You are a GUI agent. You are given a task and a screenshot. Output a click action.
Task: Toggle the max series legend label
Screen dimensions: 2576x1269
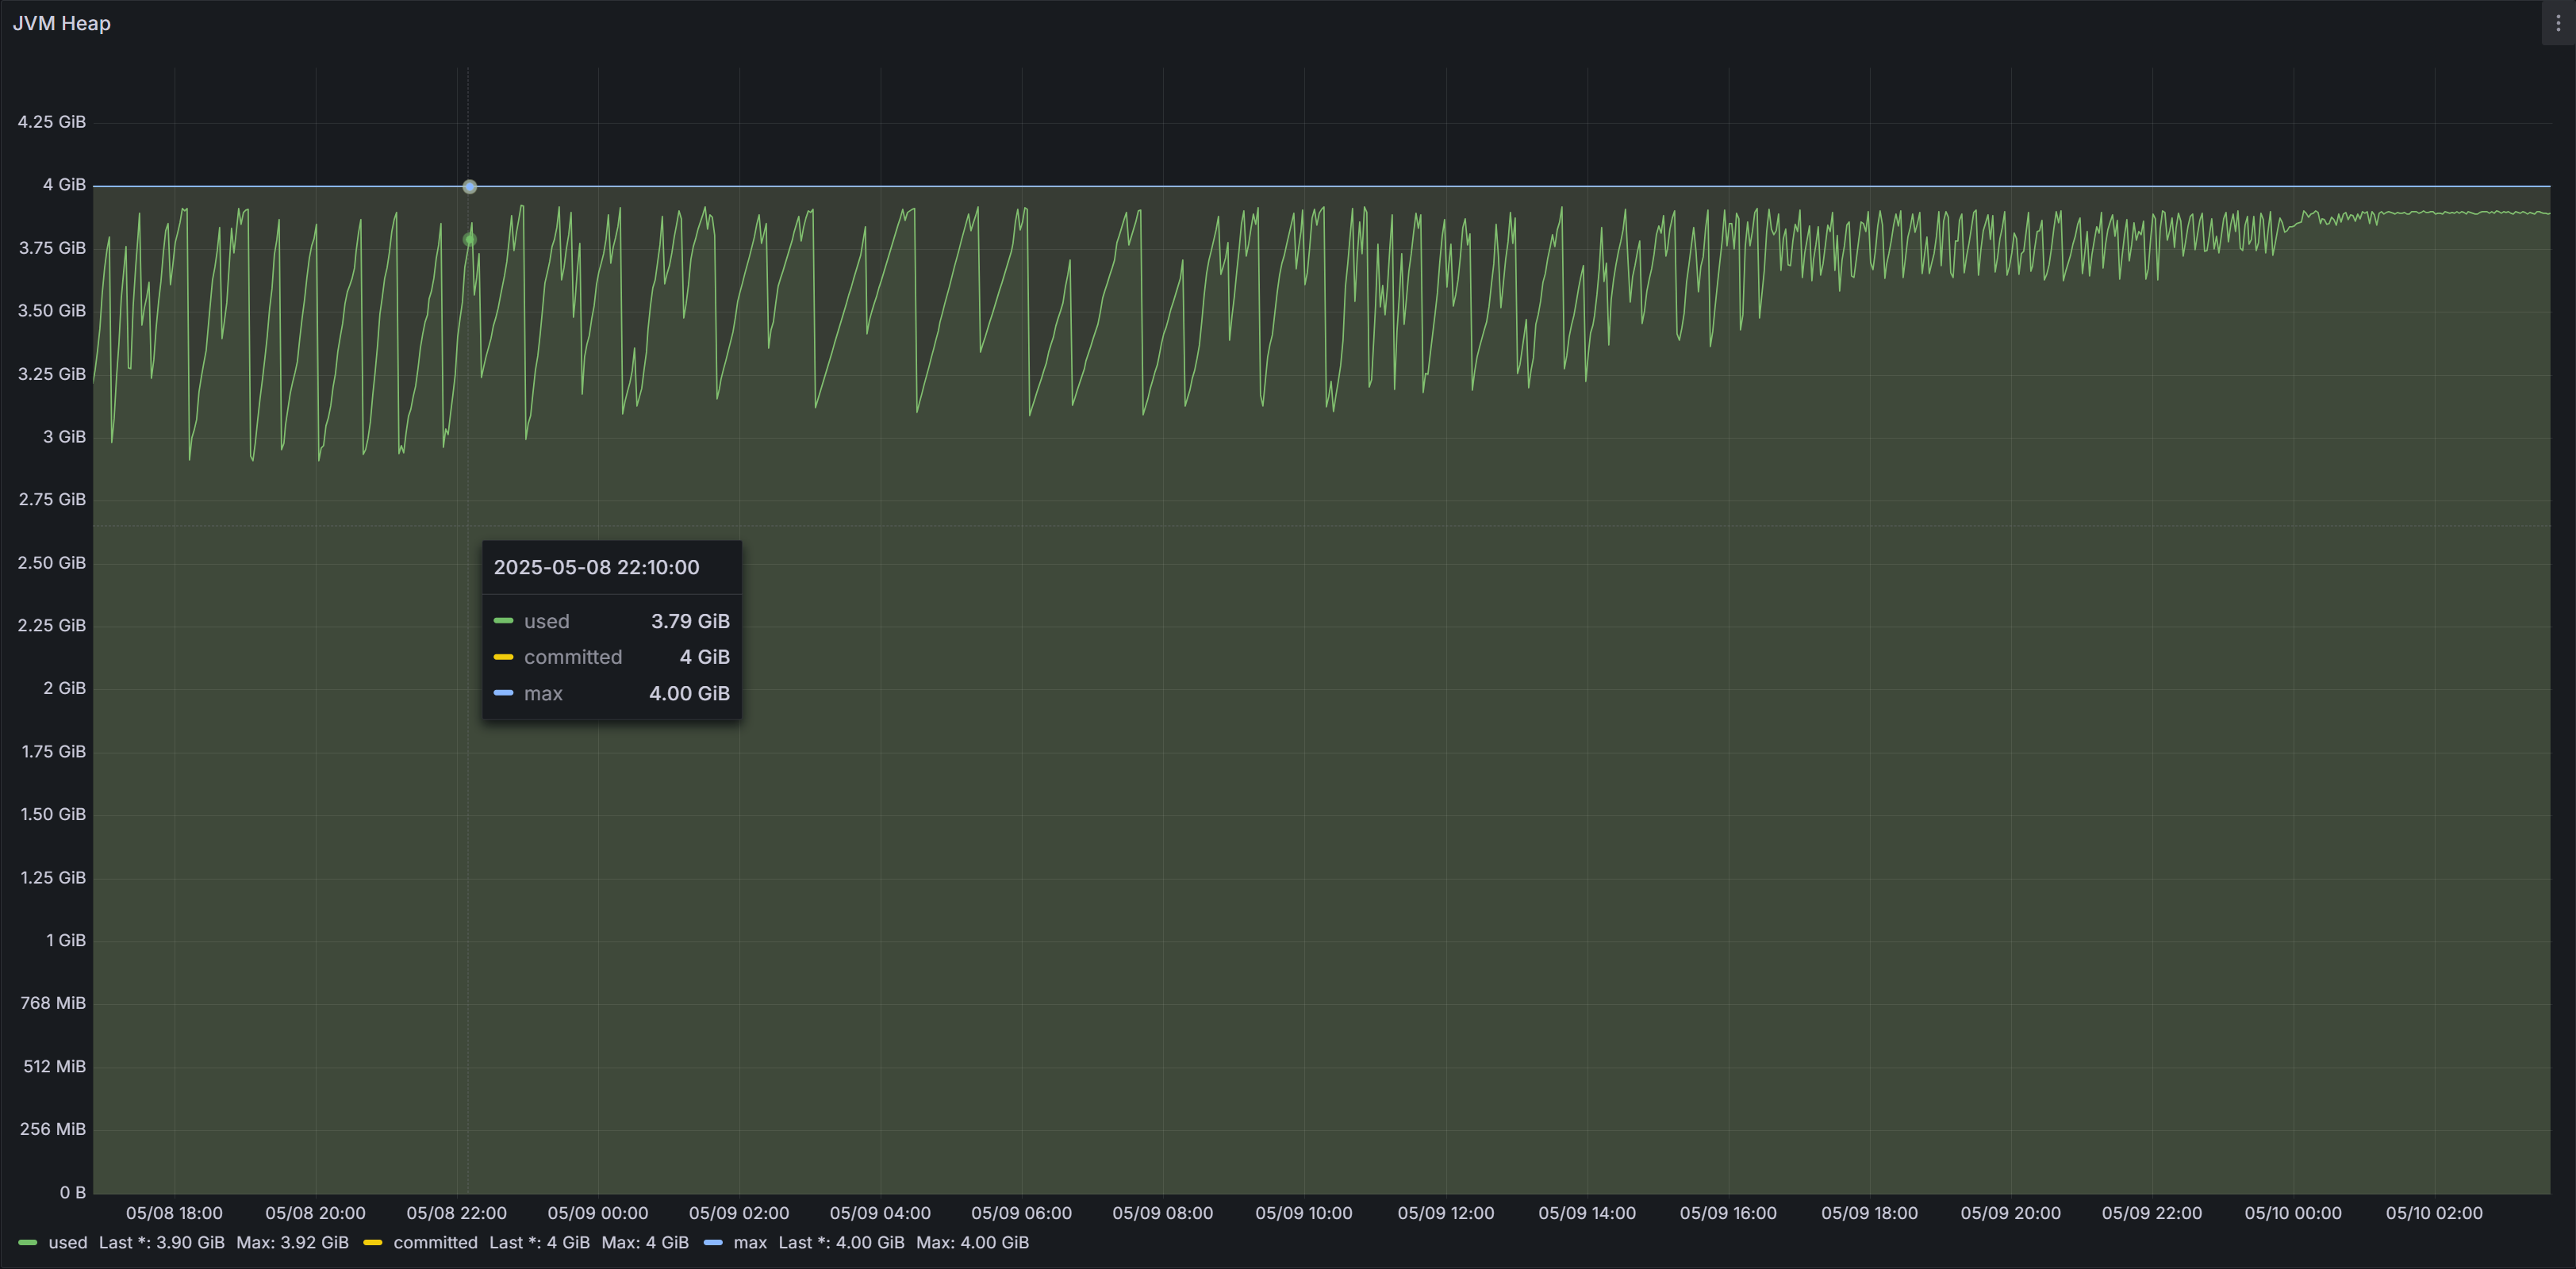[750, 1243]
